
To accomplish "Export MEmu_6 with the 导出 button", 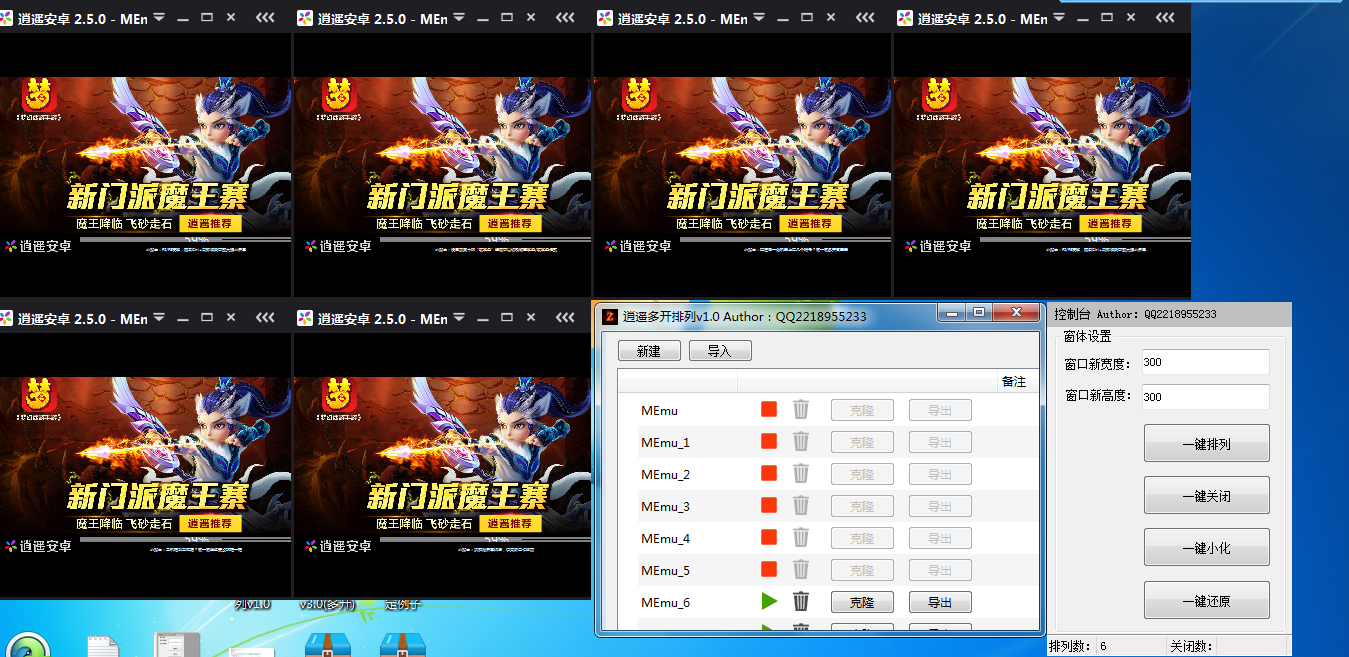I will [940, 602].
